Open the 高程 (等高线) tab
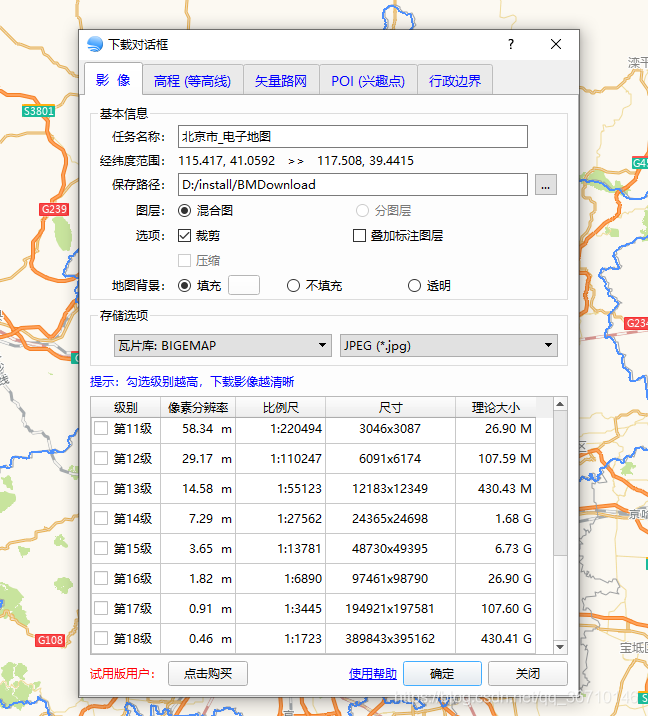The height and width of the screenshot is (716, 648). click(192, 81)
